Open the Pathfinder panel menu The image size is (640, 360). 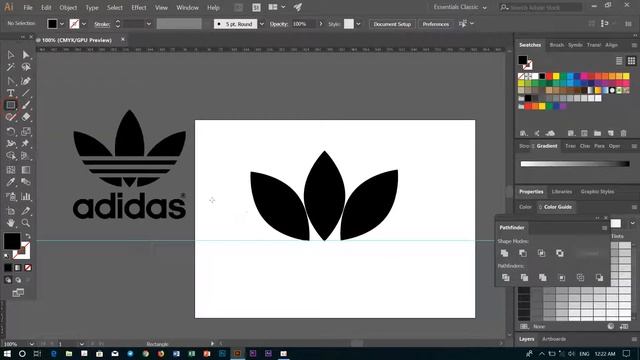604,228
